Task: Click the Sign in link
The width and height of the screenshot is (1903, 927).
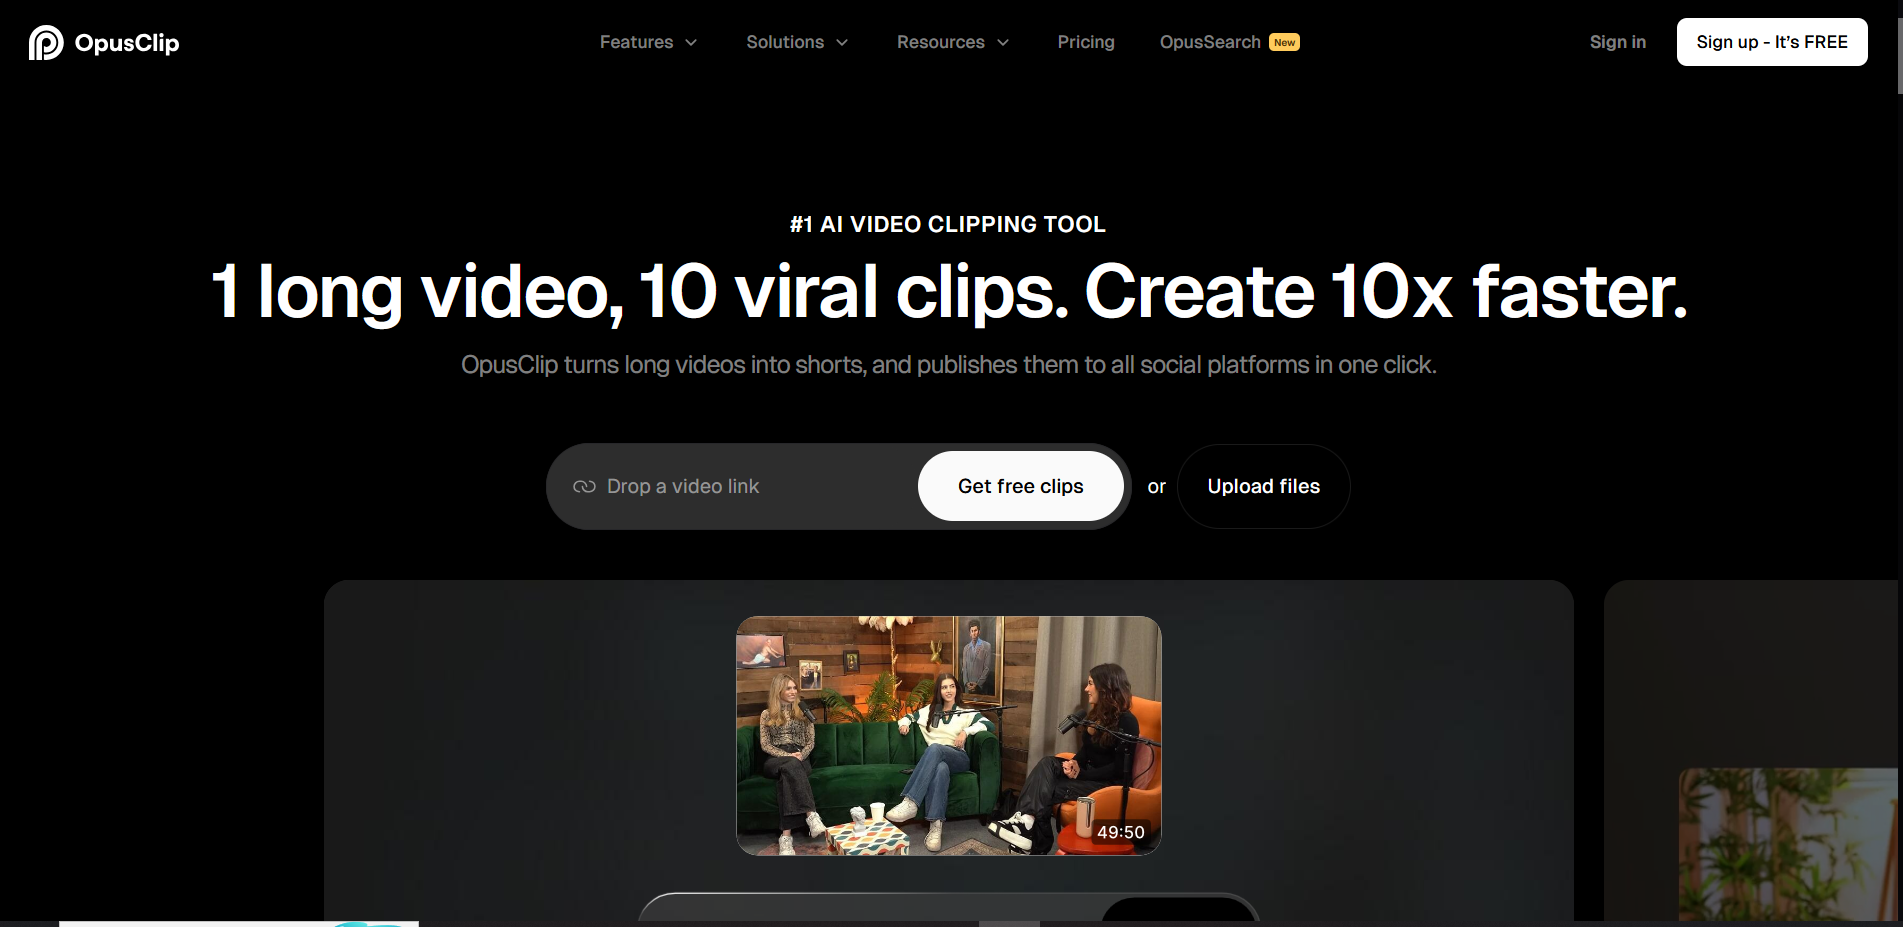Action: (1617, 42)
